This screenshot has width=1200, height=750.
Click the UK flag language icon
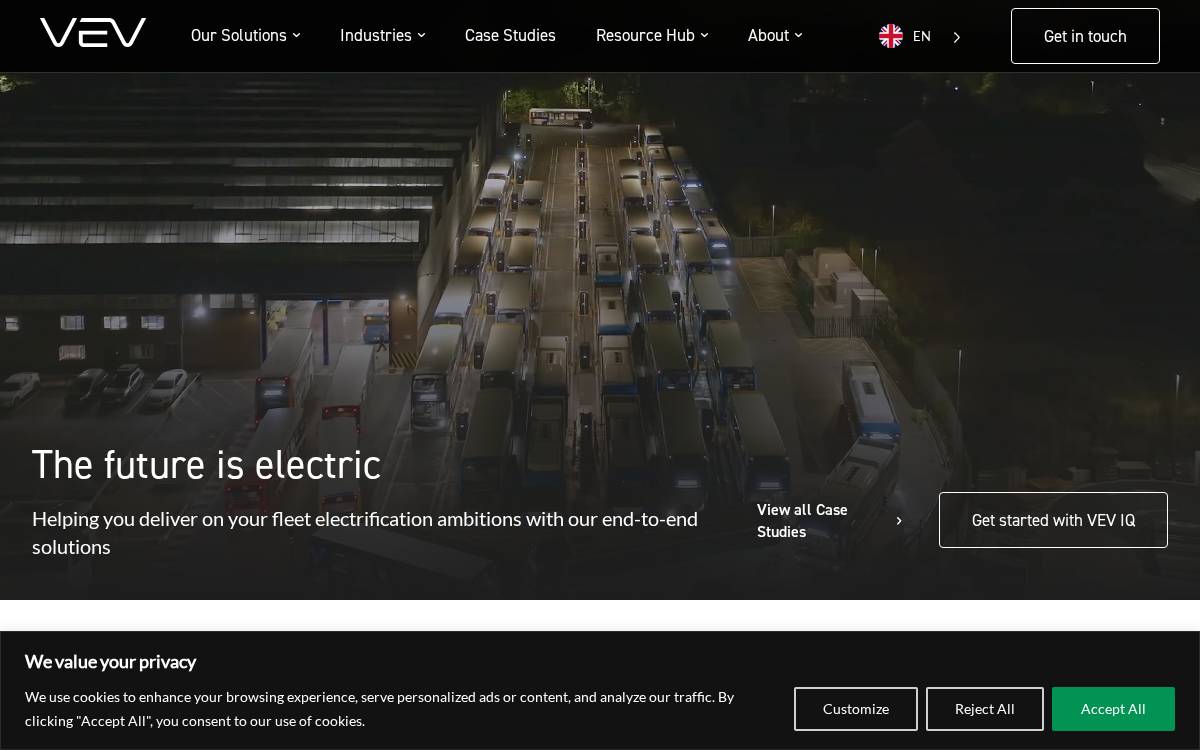(x=891, y=36)
